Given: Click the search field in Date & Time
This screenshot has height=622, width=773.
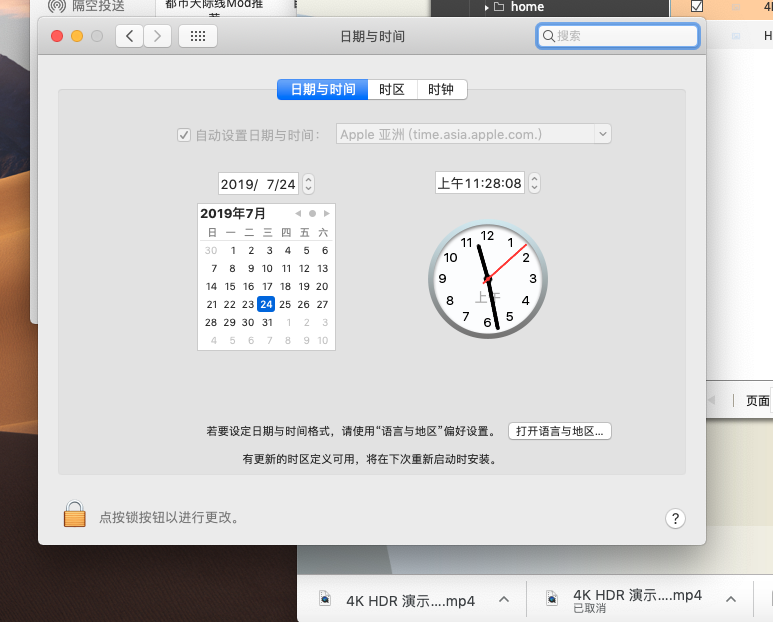Looking at the screenshot, I should tap(617, 36).
